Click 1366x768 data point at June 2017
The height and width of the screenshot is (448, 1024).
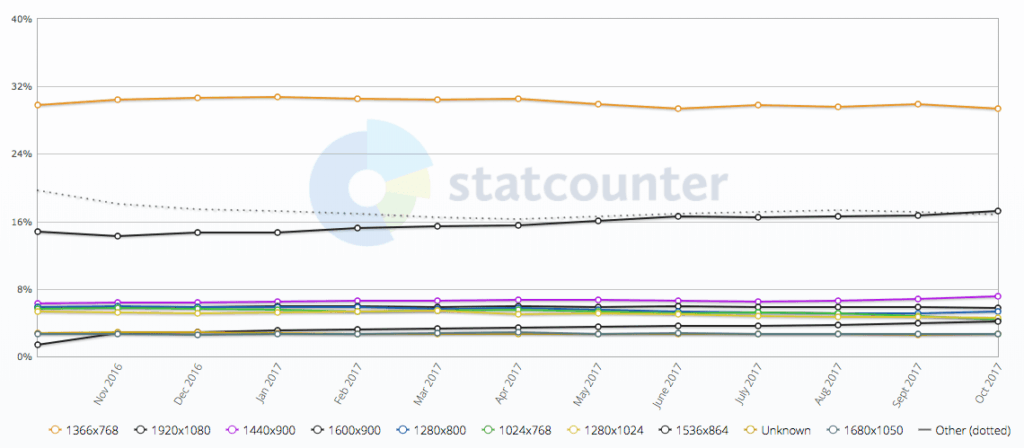pos(679,109)
